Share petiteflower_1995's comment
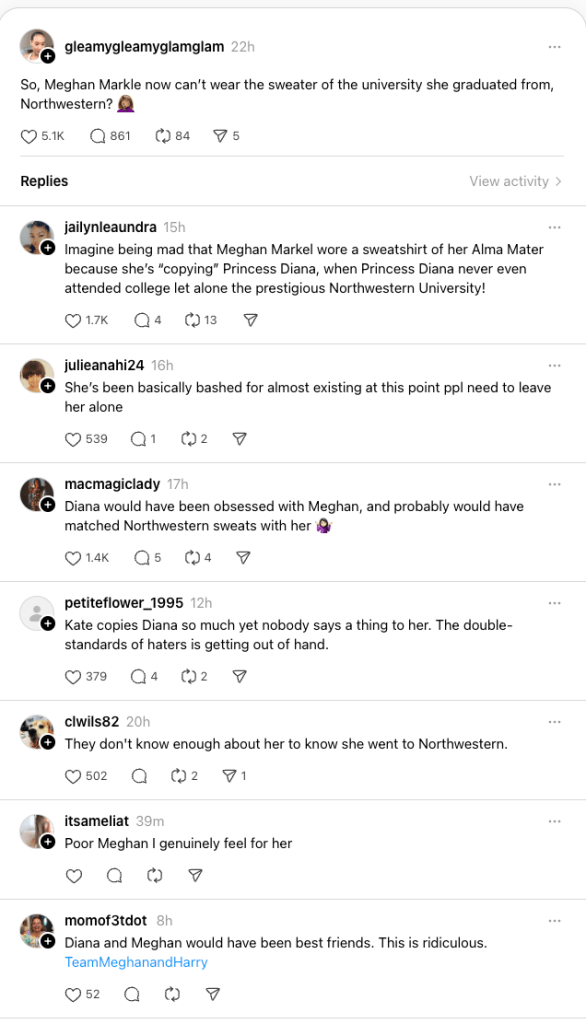The image size is (586, 1024). [239, 676]
